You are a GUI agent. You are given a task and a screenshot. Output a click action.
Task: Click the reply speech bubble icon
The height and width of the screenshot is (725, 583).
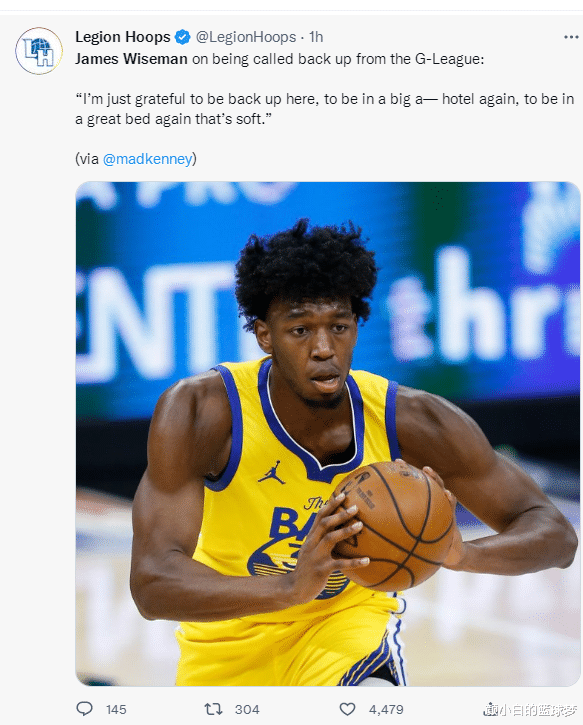pyautogui.click(x=85, y=708)
